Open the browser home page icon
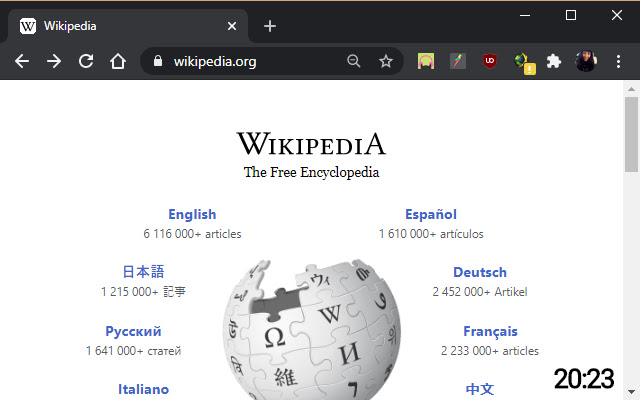The height and width of the screenshot is (400, 640). (118, 62)
